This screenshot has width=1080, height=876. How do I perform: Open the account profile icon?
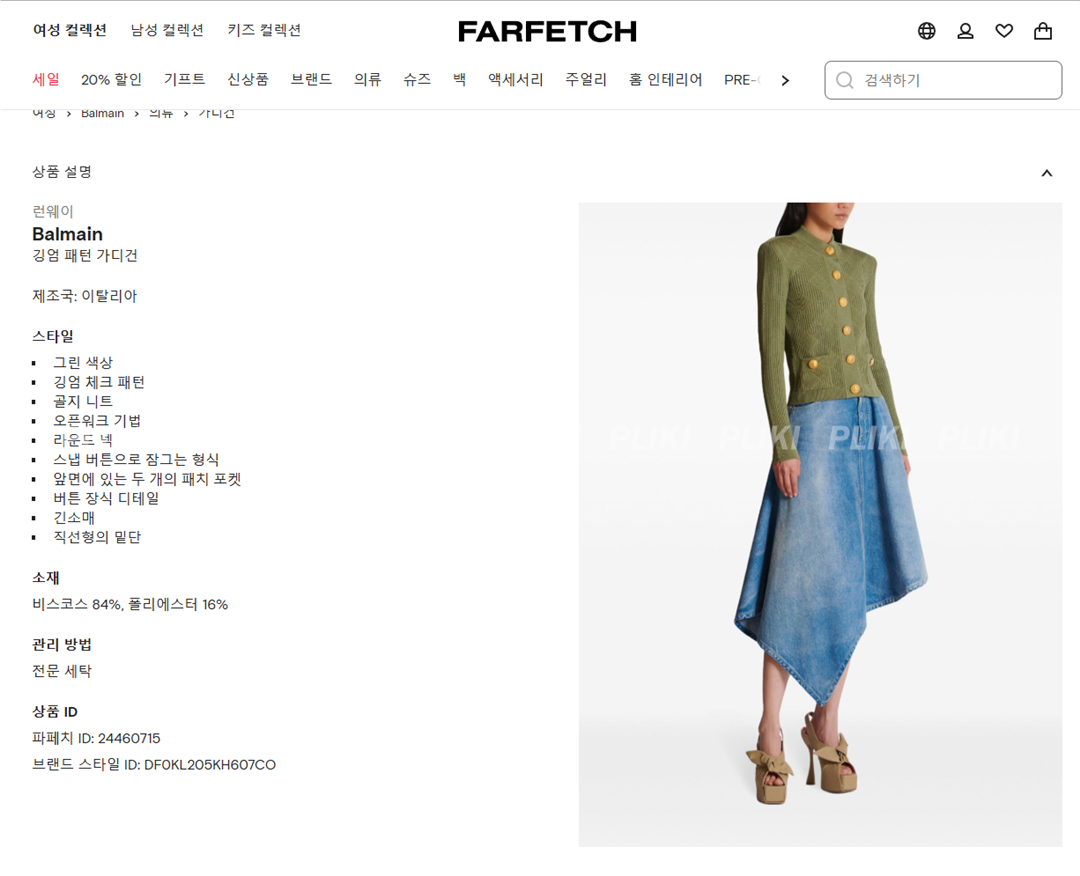coord(965,31)
